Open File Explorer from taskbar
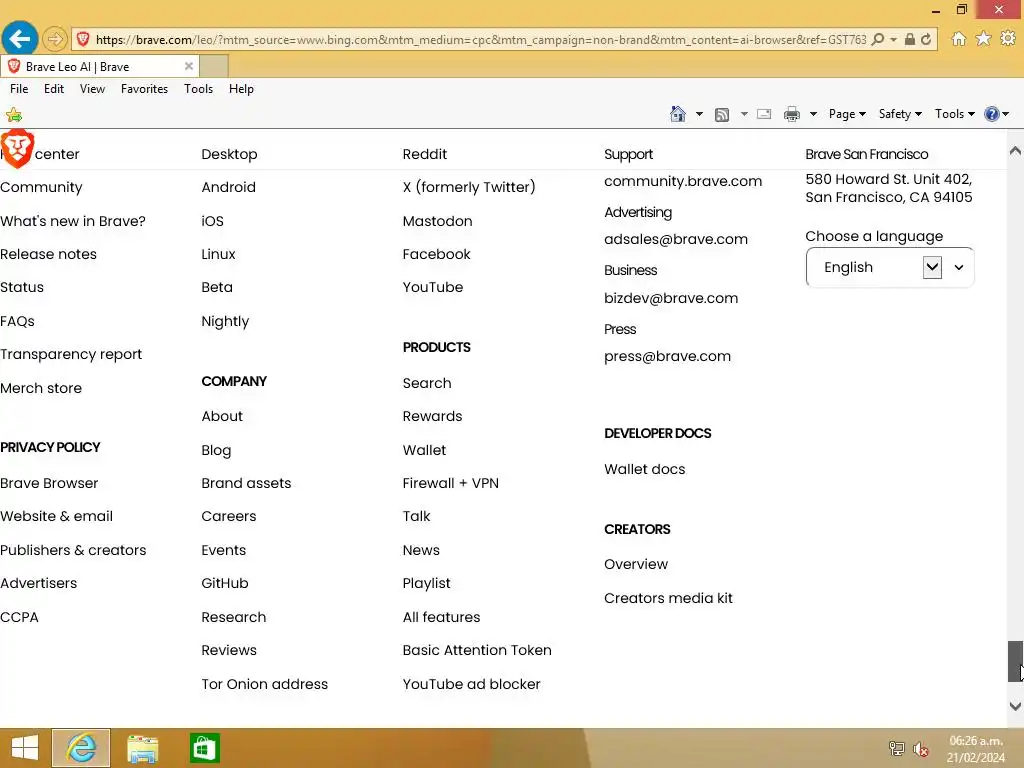This screenshot has width=1024, height=768. 142,748
